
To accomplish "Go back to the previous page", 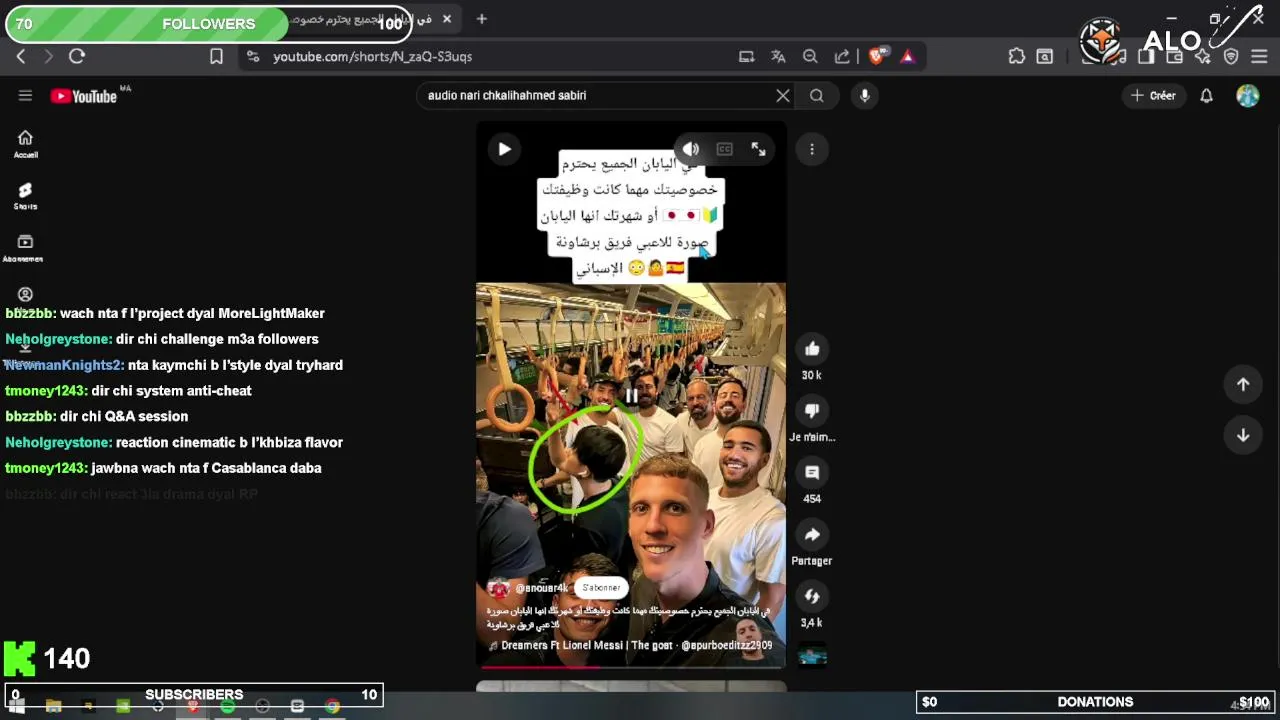I will [21, 57].
